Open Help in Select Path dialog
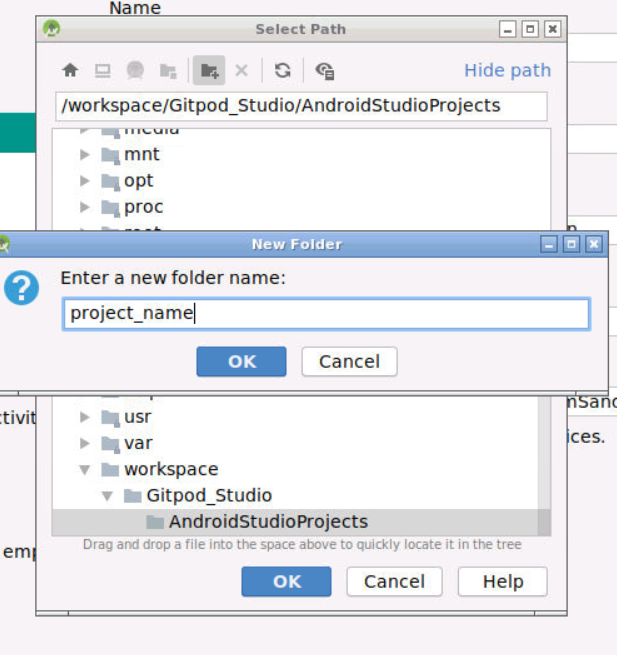Viewport: 617px width, 655px height. click(x=503, y=581)
